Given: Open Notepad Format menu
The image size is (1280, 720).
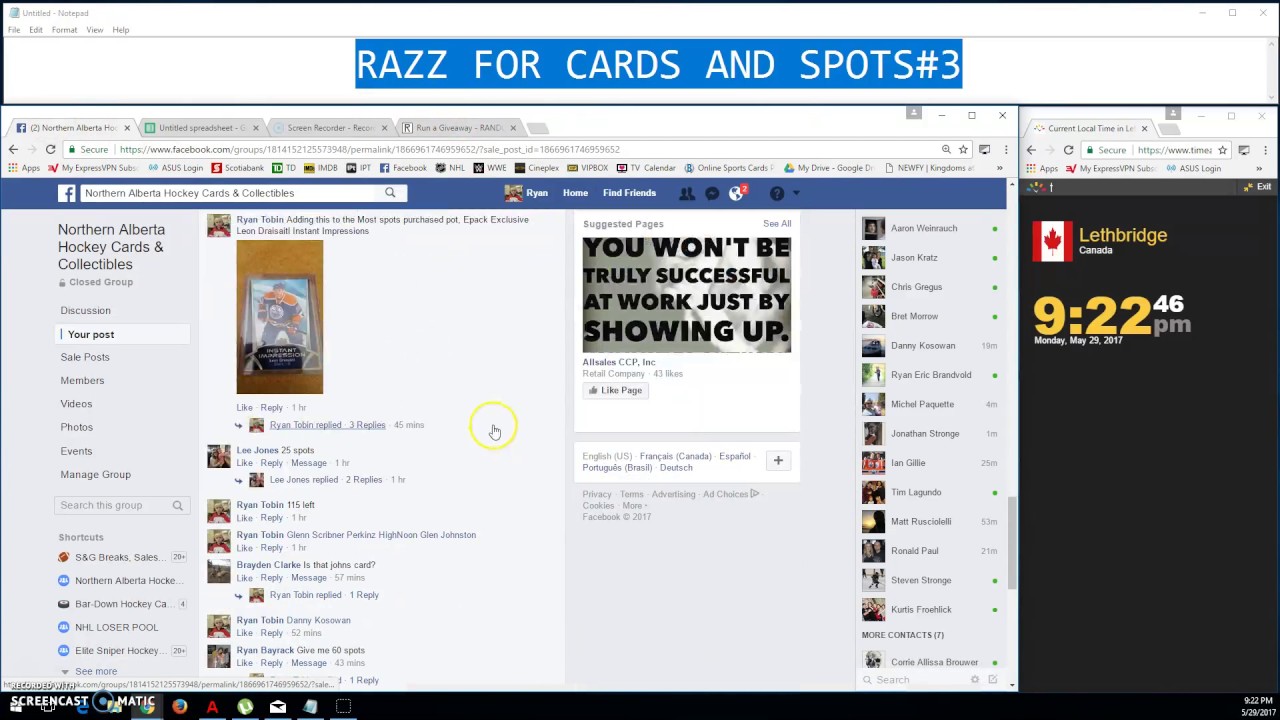Looking at the screenshot, I should click(x=64, y=30).
